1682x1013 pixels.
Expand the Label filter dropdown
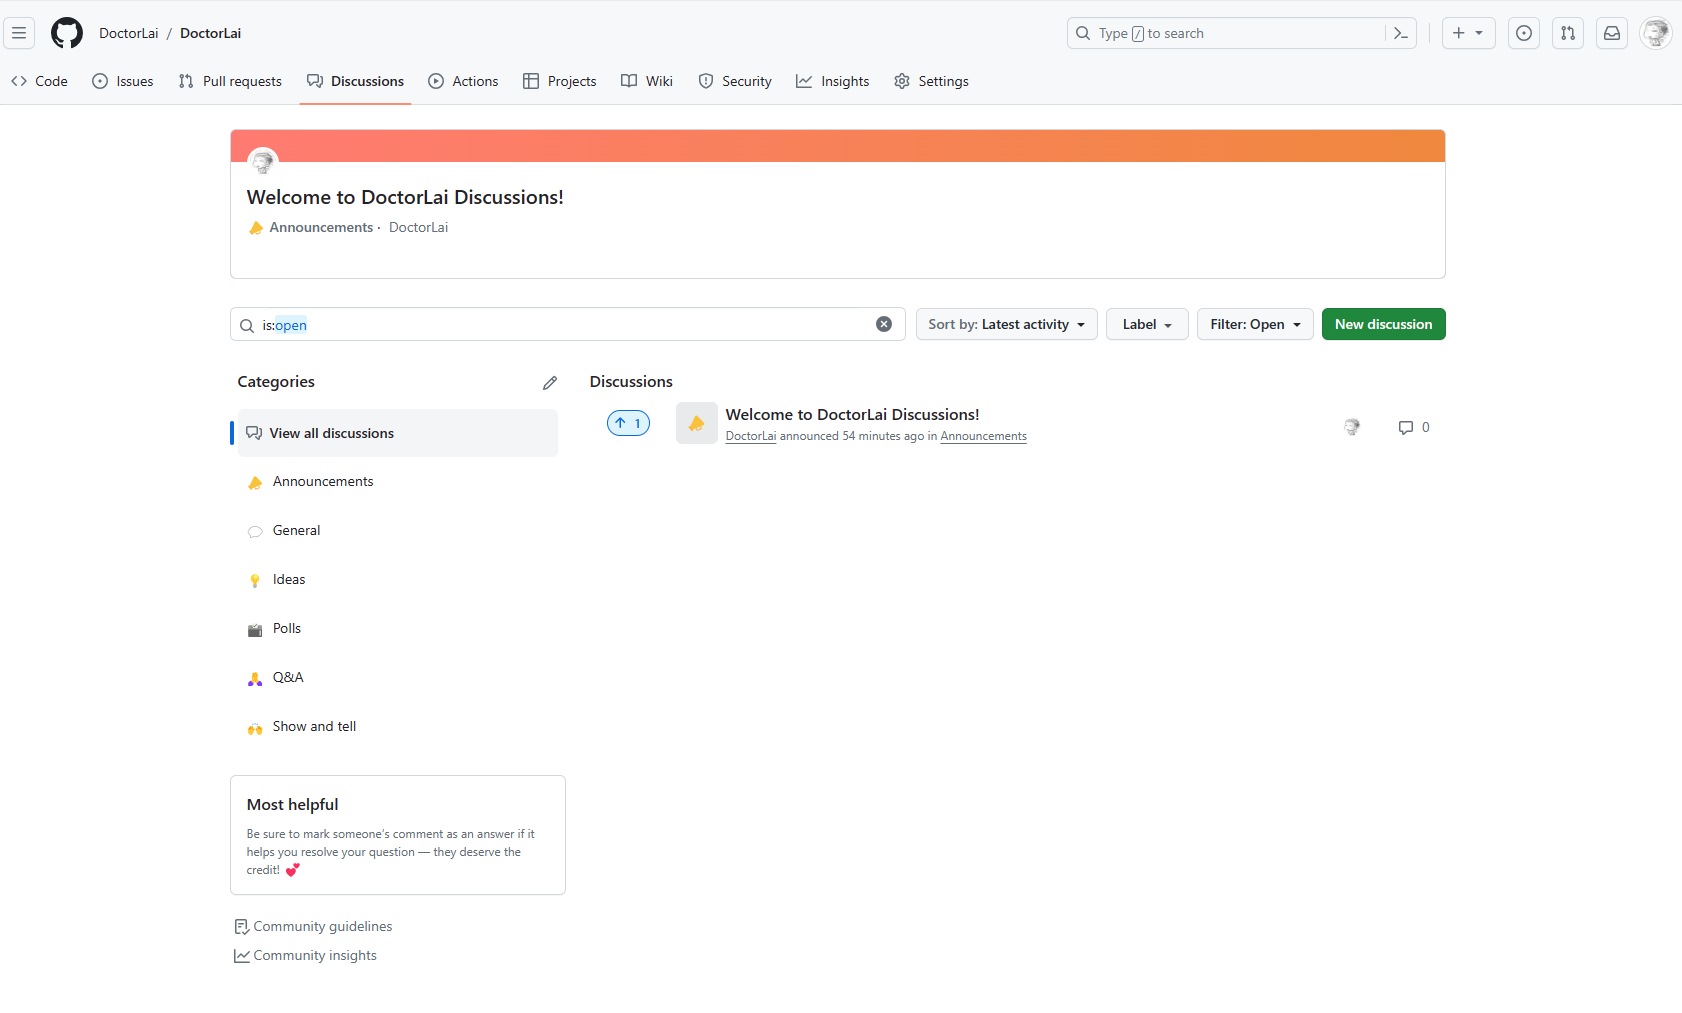click(x=1147, y=324)
